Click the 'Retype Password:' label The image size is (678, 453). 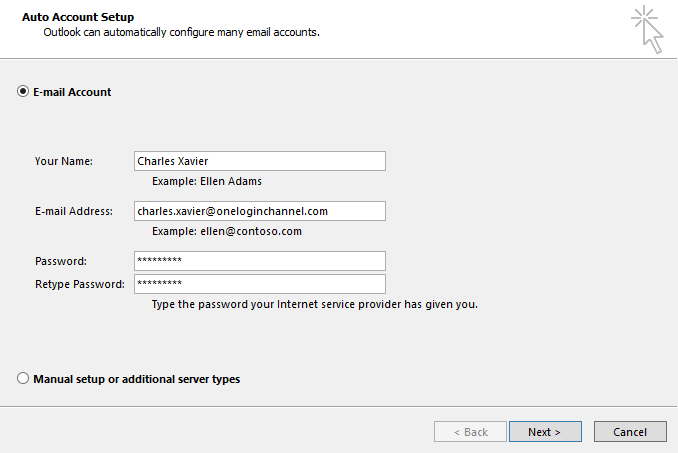80,284
